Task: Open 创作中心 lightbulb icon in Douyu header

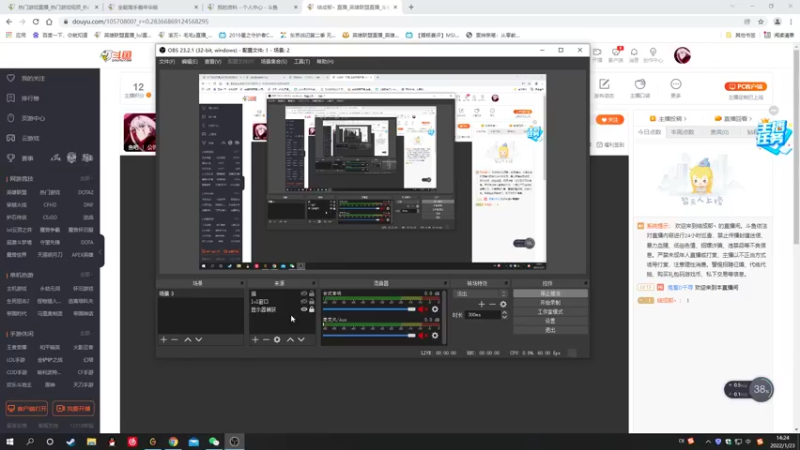Action: [653, 52]
